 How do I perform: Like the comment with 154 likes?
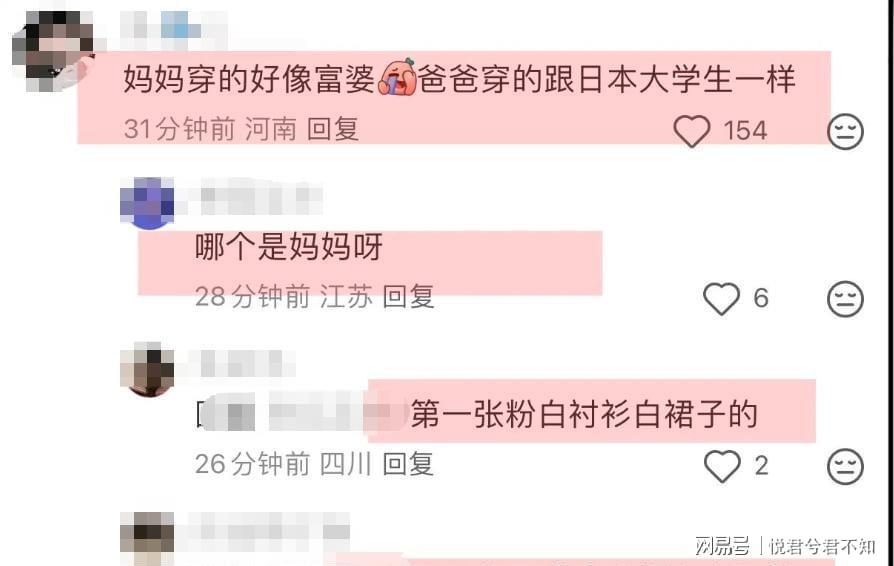[x=692, y=131]
